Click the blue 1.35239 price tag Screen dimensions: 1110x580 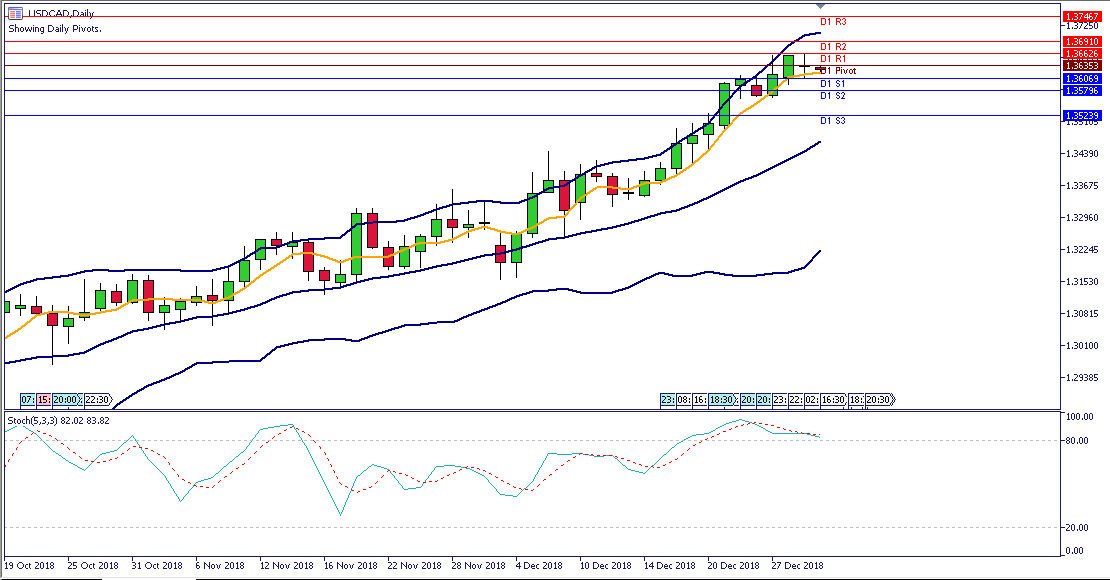click(1083, 116)
